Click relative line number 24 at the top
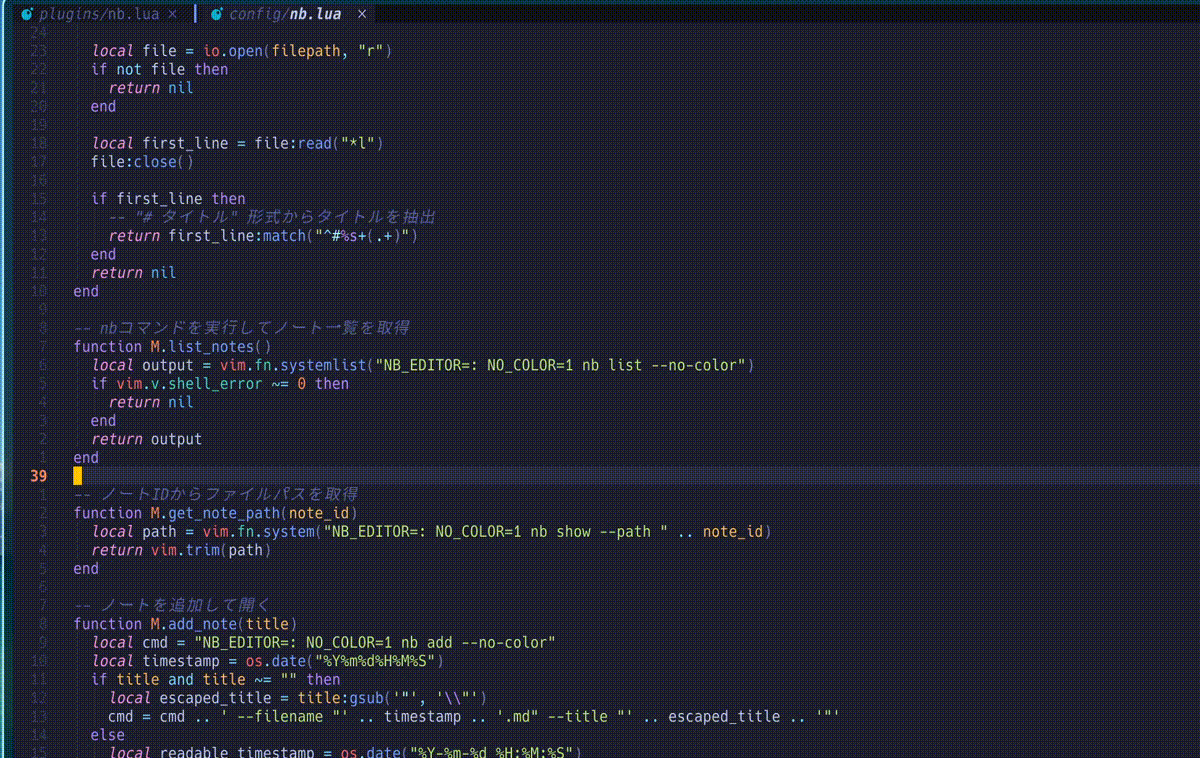The image size is (1200, 758). tap(38, 32)
